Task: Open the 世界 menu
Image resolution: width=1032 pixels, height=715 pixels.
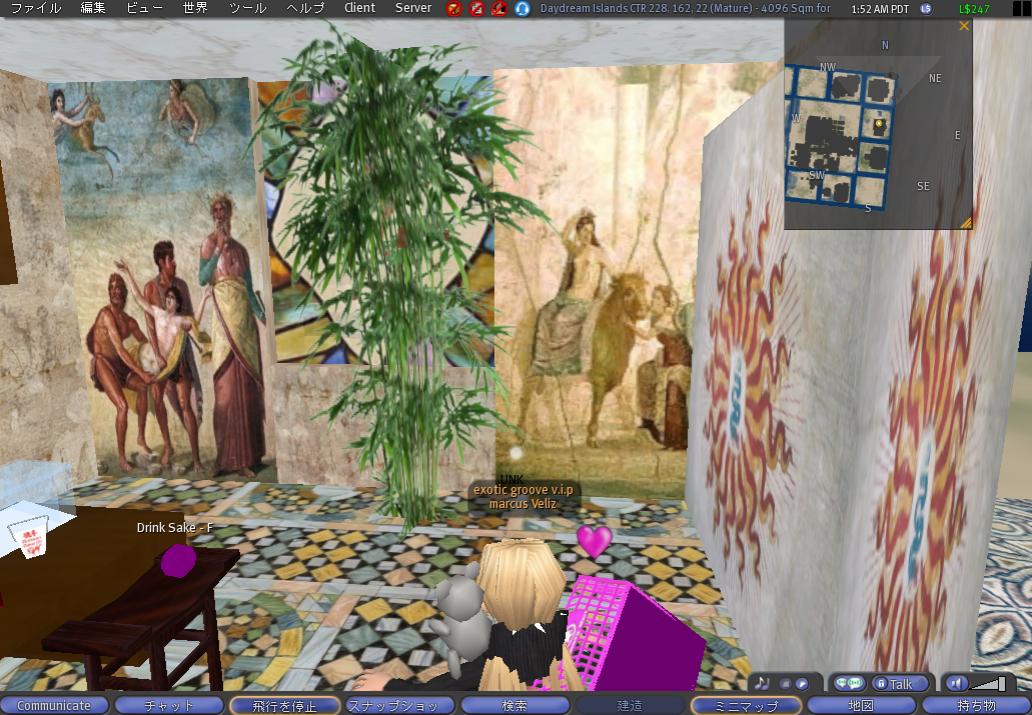Action: click(195, 8)
